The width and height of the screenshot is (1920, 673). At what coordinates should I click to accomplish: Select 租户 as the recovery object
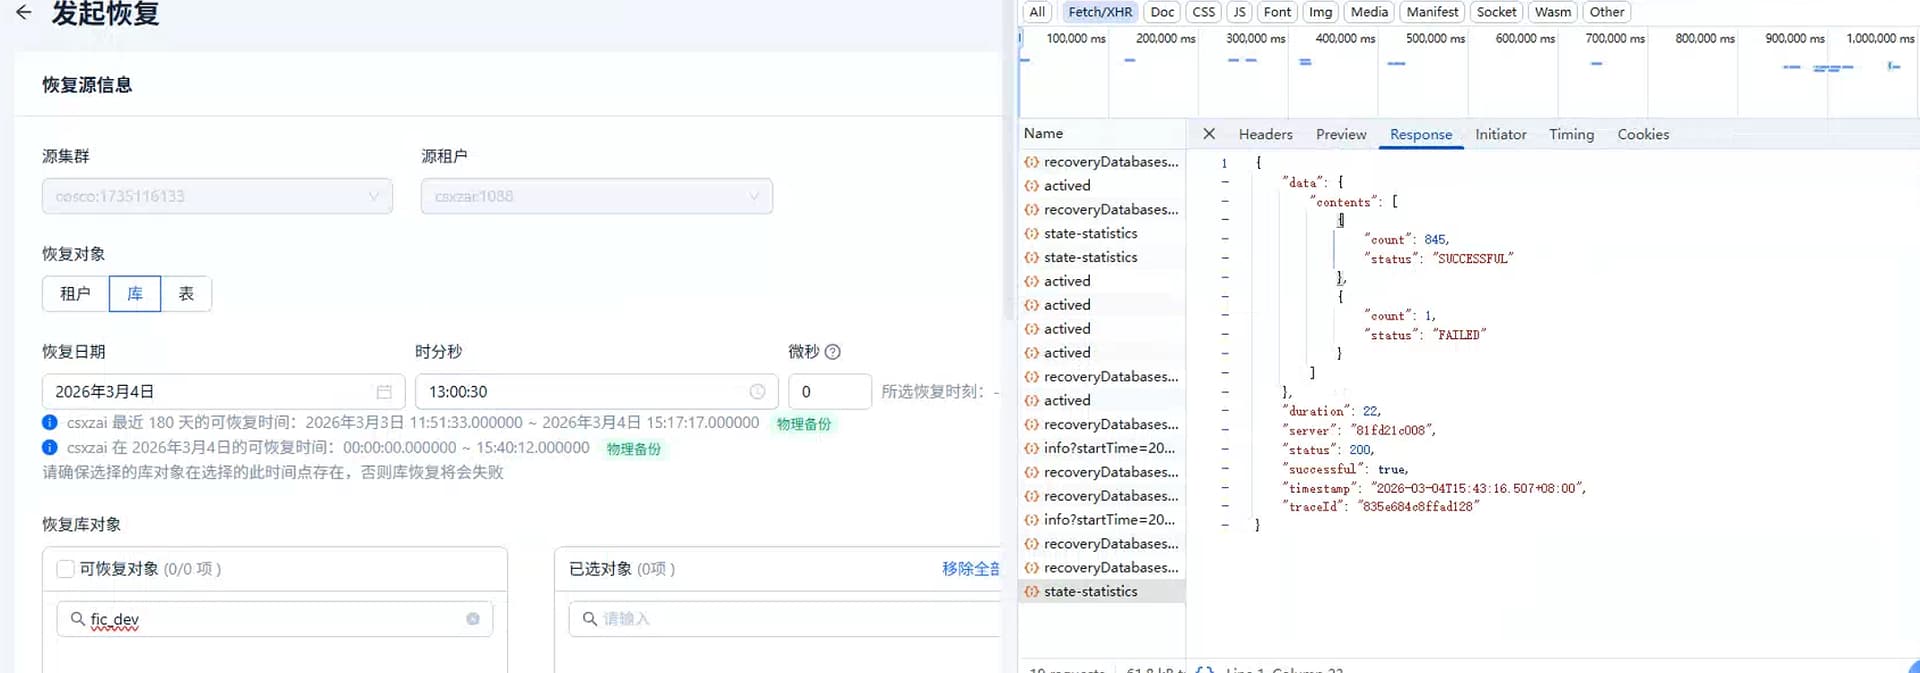point(75,294)
